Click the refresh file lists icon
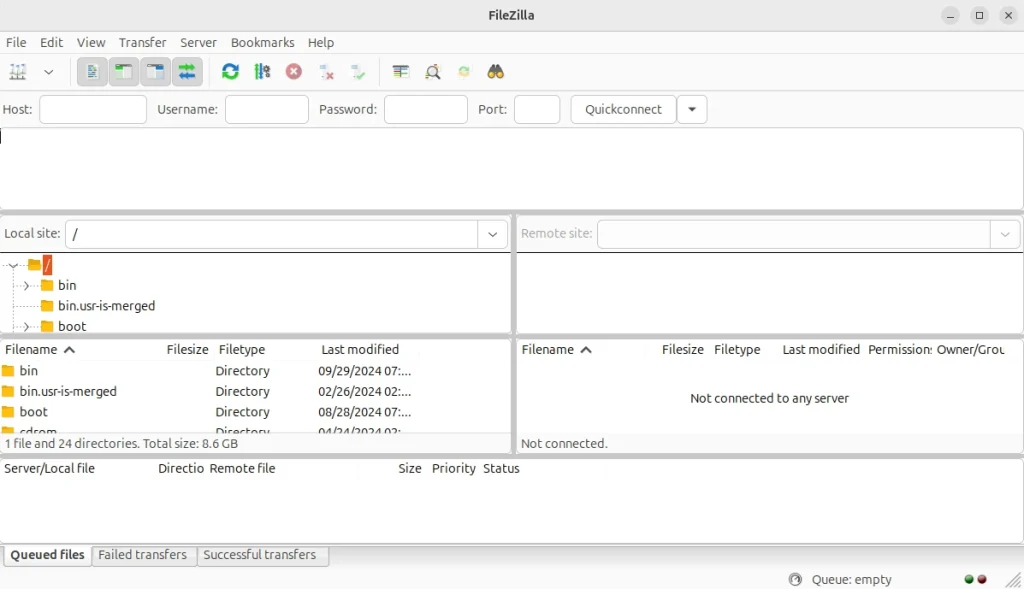The height and width of the screenshot is (589, 1024). [230, 72]
